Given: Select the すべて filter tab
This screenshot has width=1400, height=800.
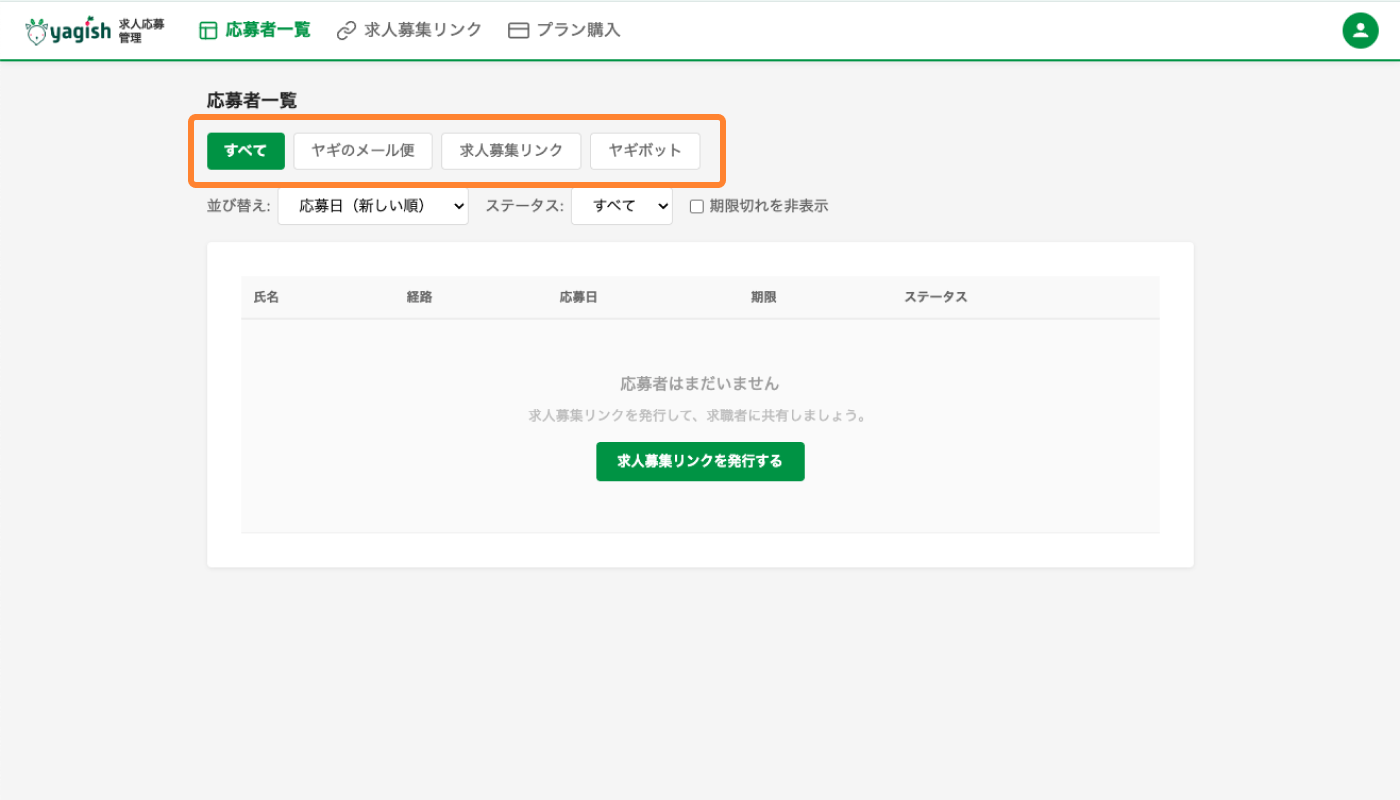Looking at the screenshot, I should (246, 151).
